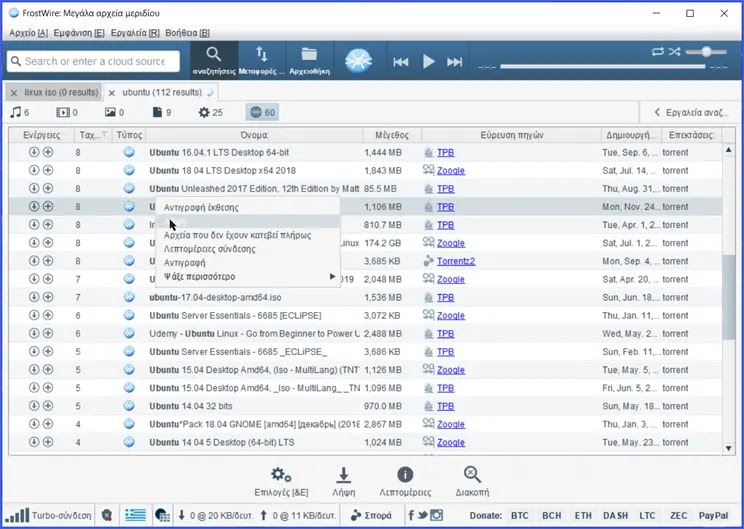Click the Σπορά seeding status button
Image resolution: width=744 pixels, height=529 pixels.
371,515
